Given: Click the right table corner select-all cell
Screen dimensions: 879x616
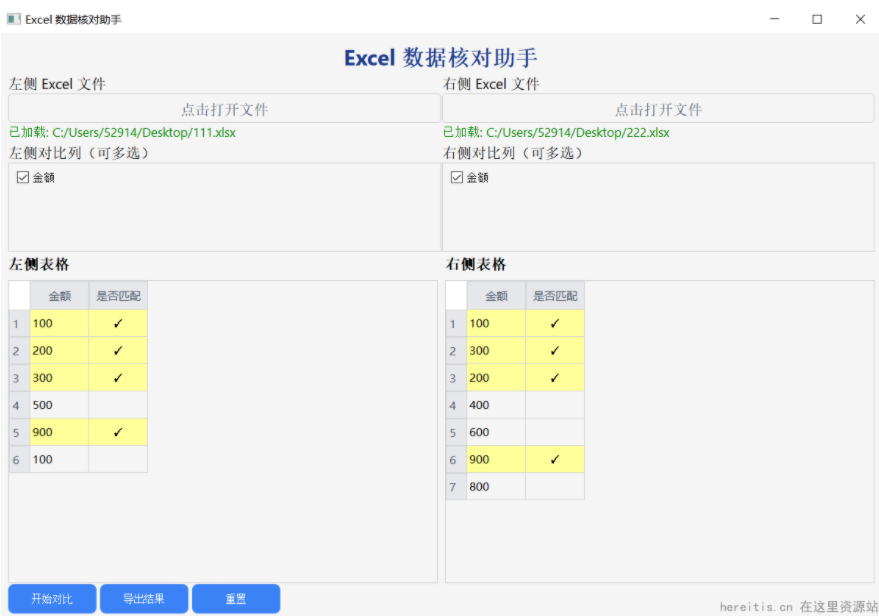Looking at the screenshot, I should (456, 296).
